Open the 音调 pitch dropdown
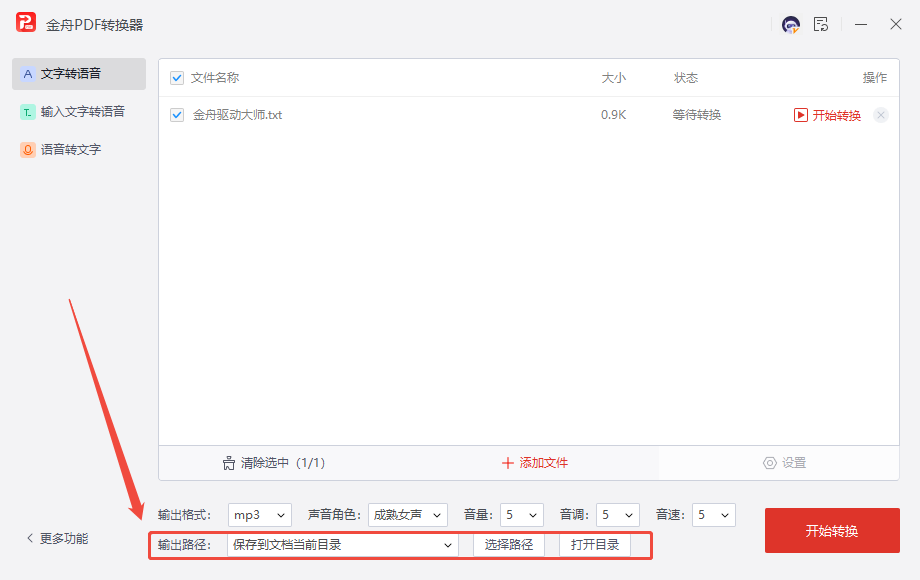 coord(617,515)
